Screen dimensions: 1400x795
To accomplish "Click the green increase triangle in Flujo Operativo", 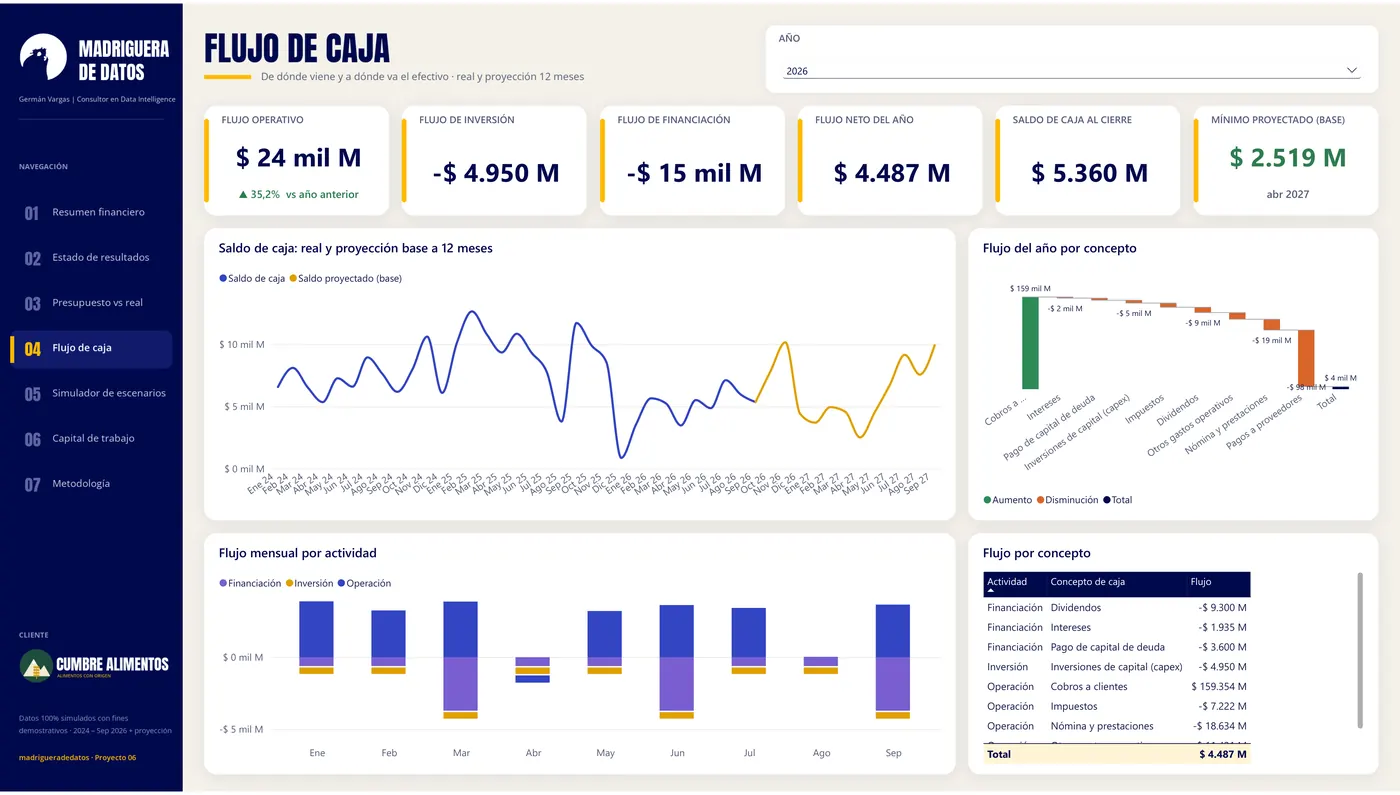I will tap(243, 195).
